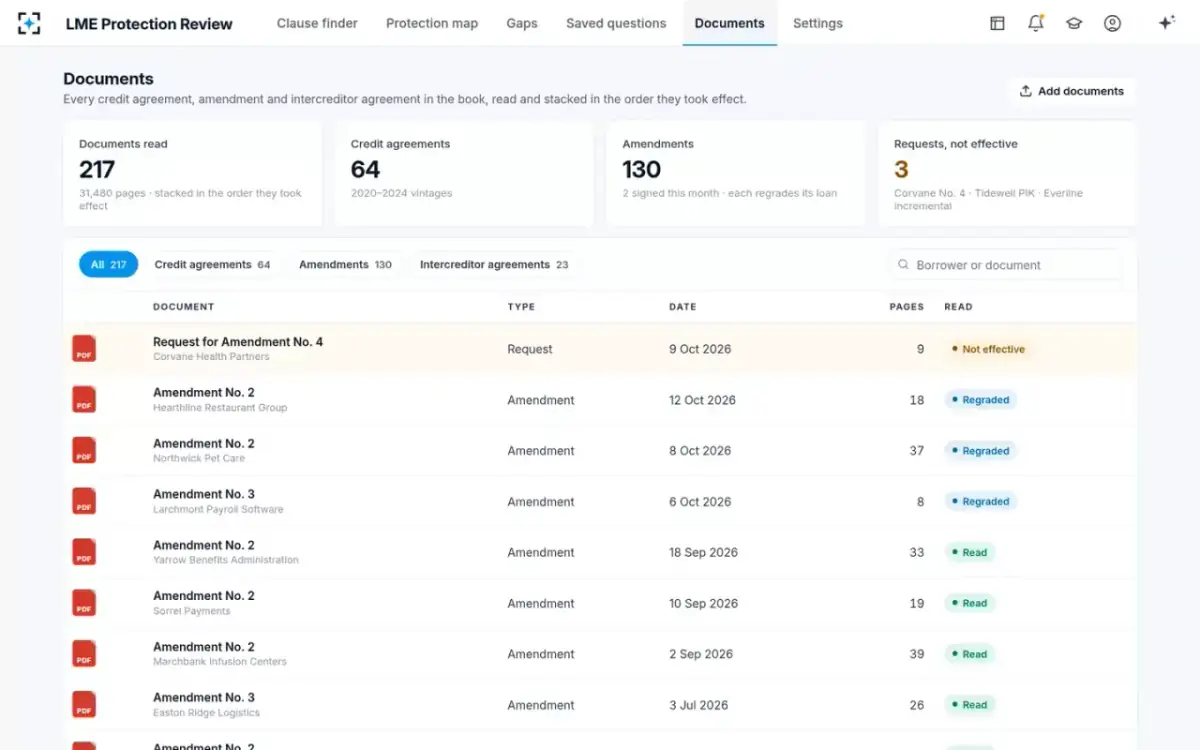Switch to Clause finder tab
Screen dimensions: 1200x750
(x=317, y=23)
